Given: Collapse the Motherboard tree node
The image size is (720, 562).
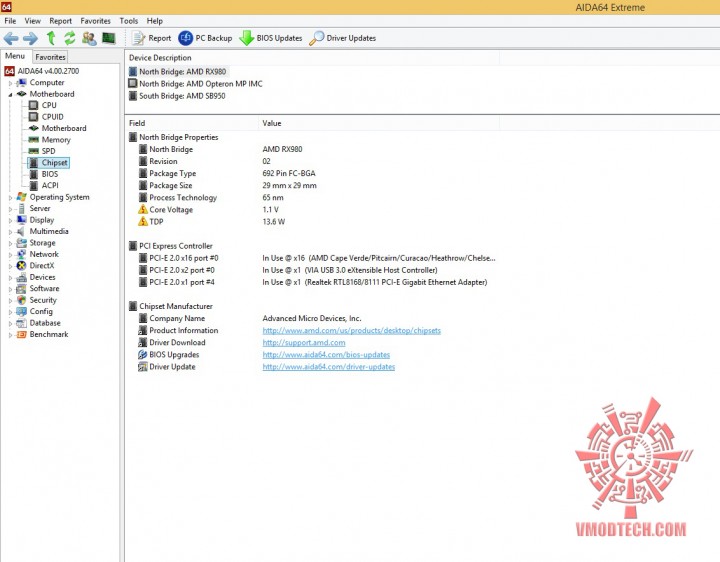Looking at the screenshot, I should [x=10, y=95].
